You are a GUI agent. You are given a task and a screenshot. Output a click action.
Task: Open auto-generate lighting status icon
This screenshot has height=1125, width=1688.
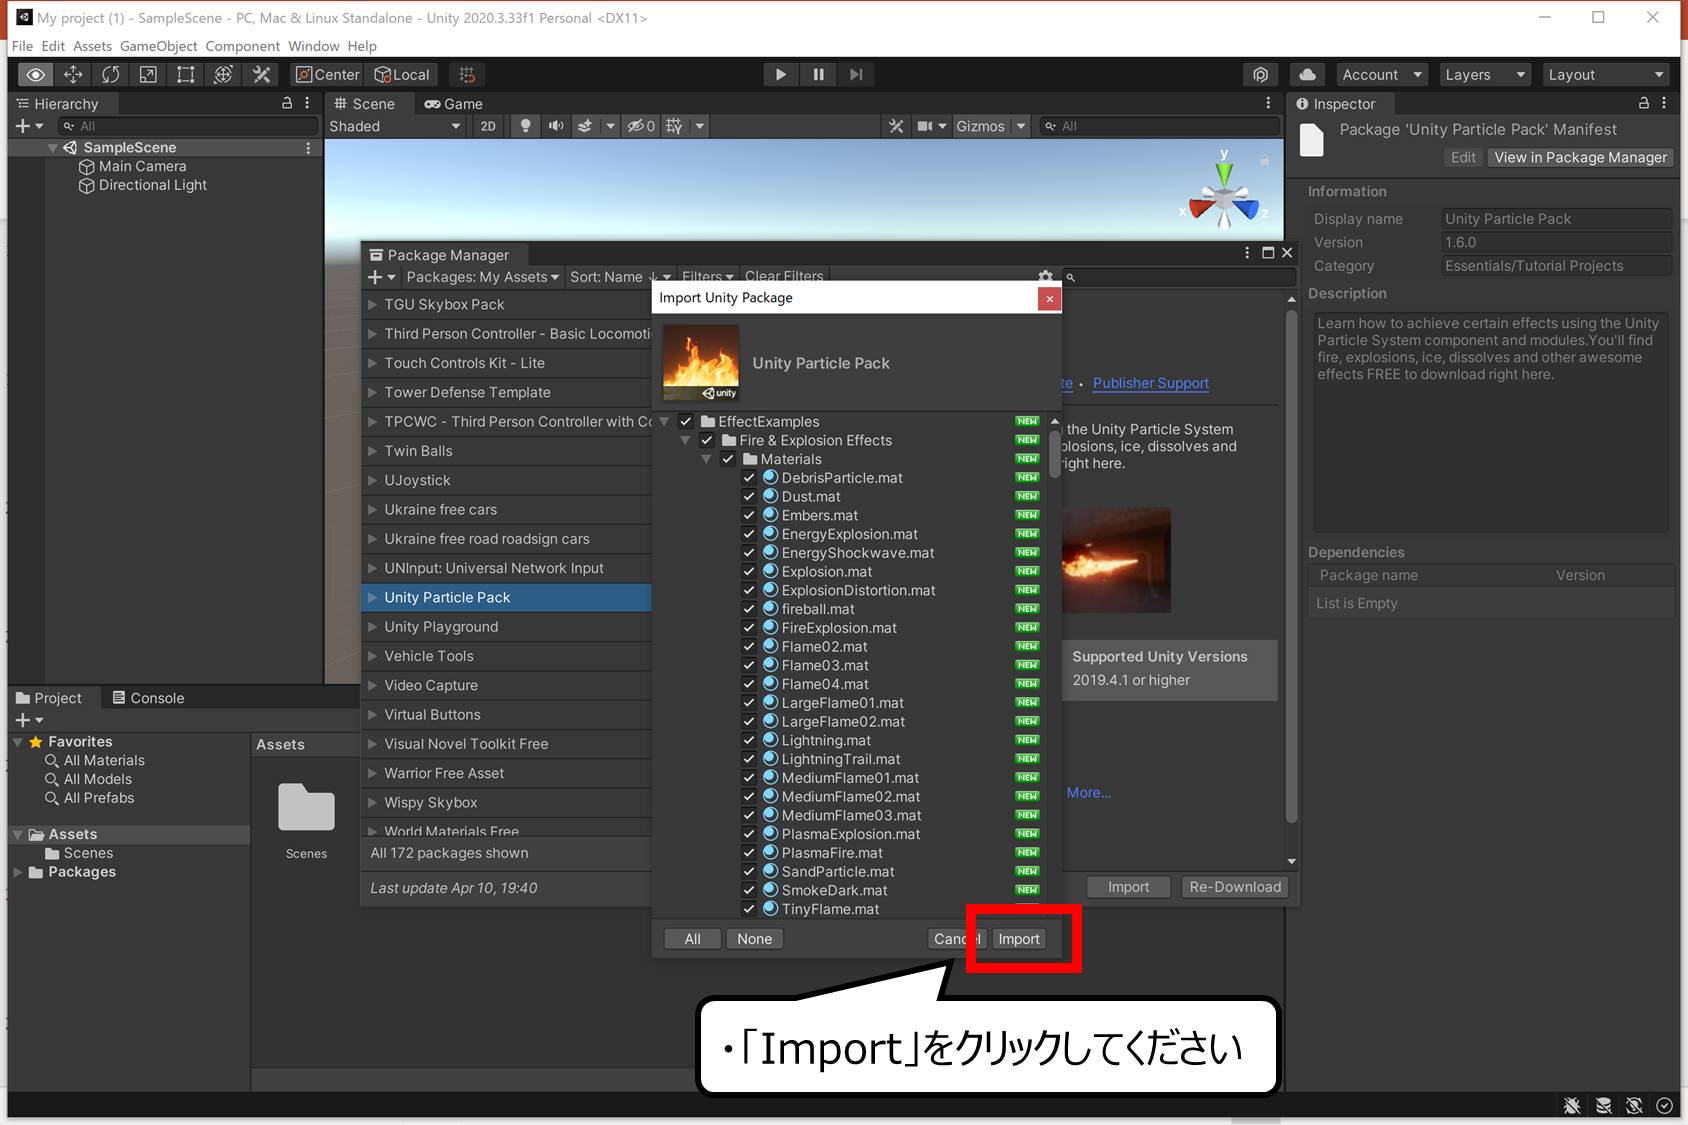(1634, 1105)
